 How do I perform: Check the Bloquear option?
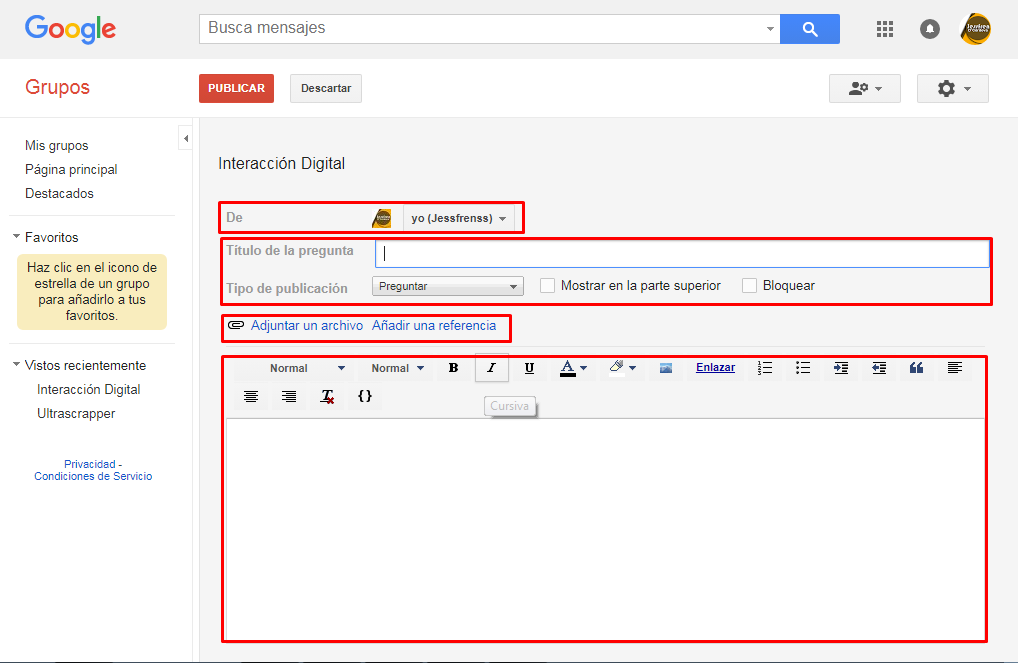pos(749,286)
